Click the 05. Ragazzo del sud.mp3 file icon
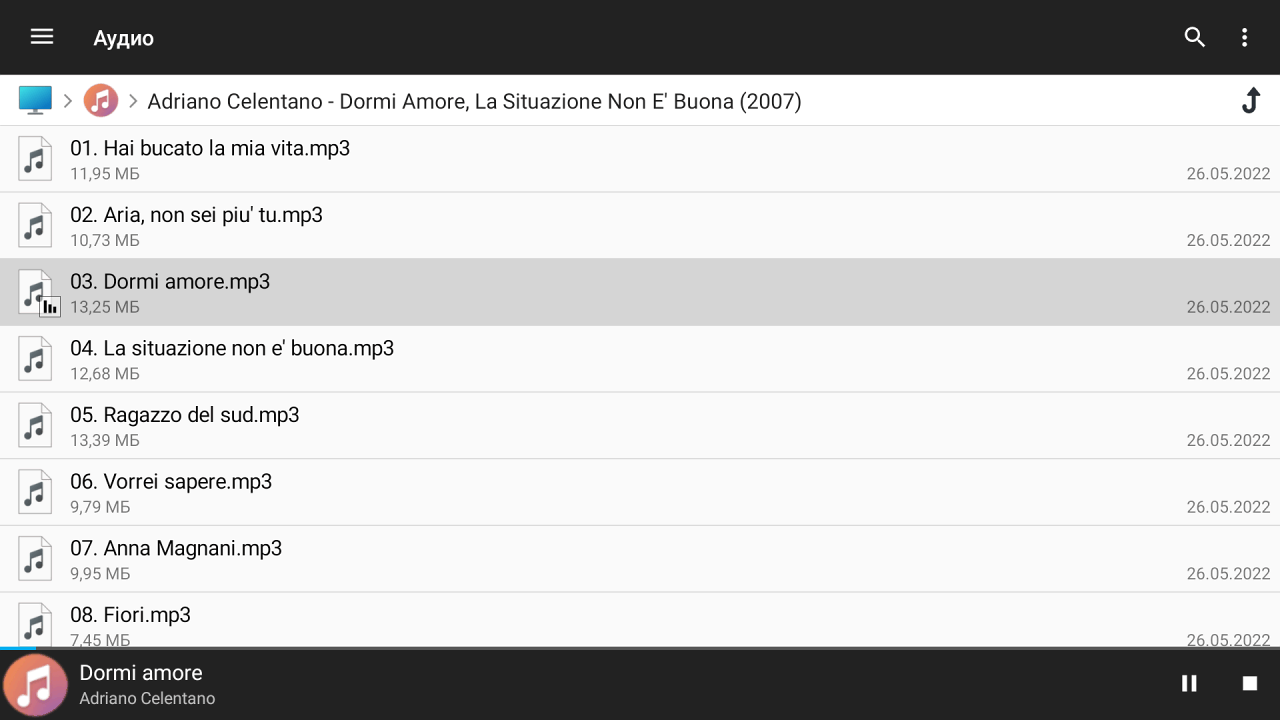1280x720 pixels. (x=36, y=426)
